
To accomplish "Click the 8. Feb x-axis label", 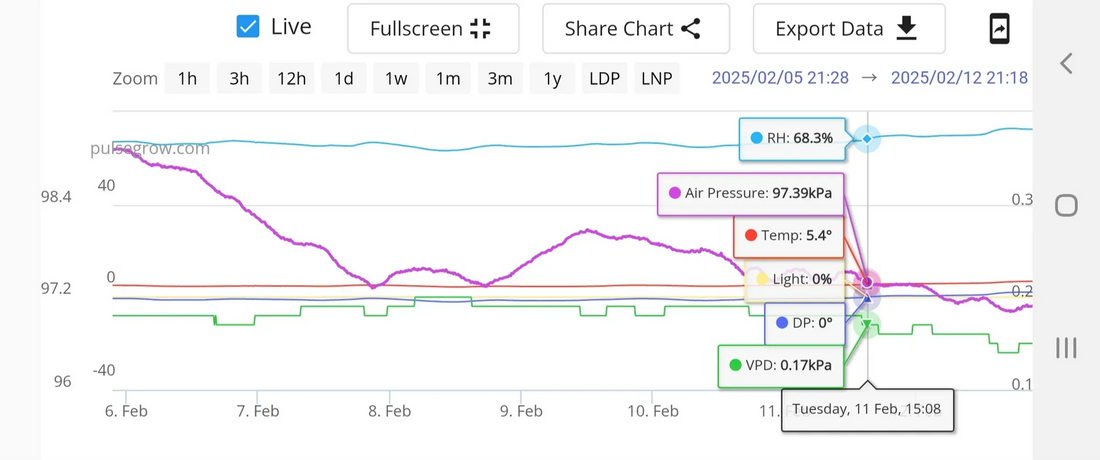I will pos(389,411).
